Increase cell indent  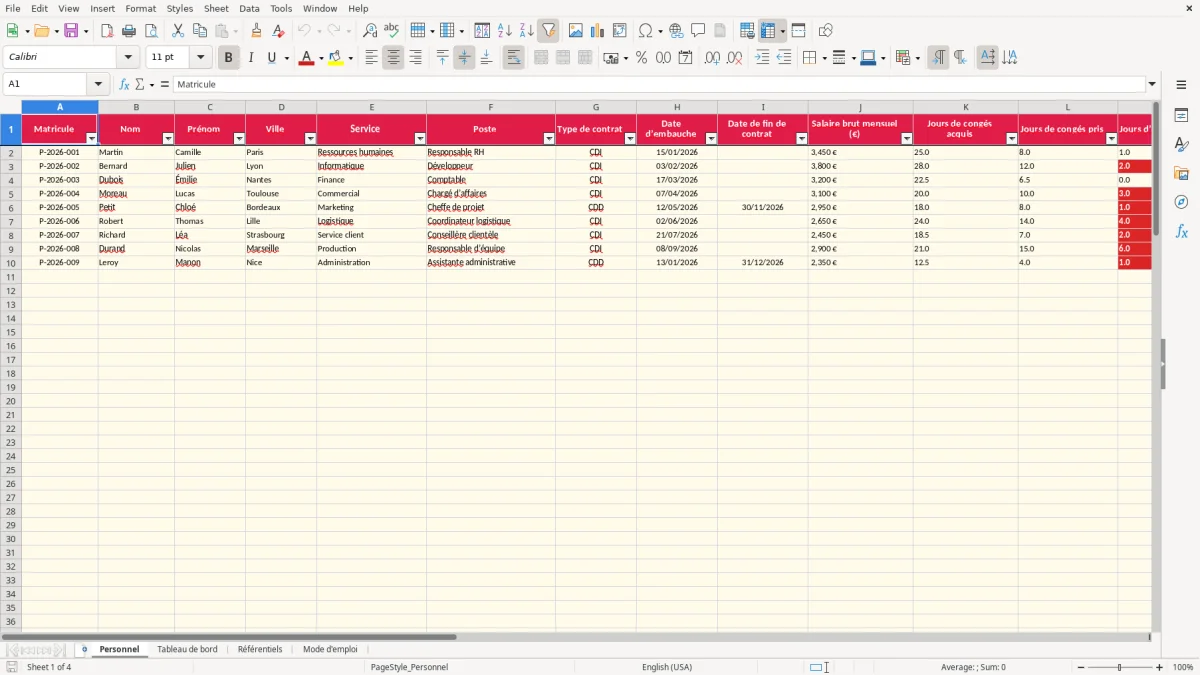762,58
